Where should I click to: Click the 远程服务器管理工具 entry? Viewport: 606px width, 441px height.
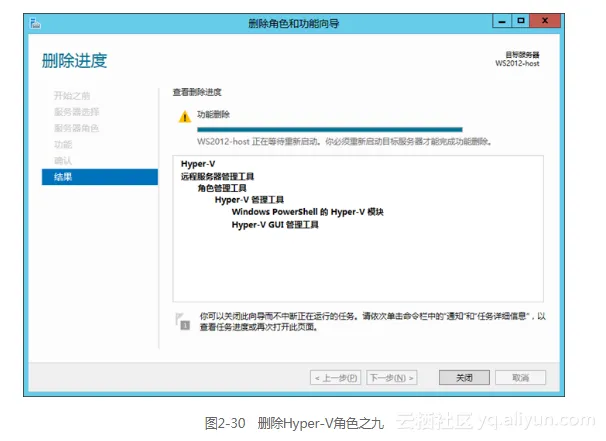(217, 176)
